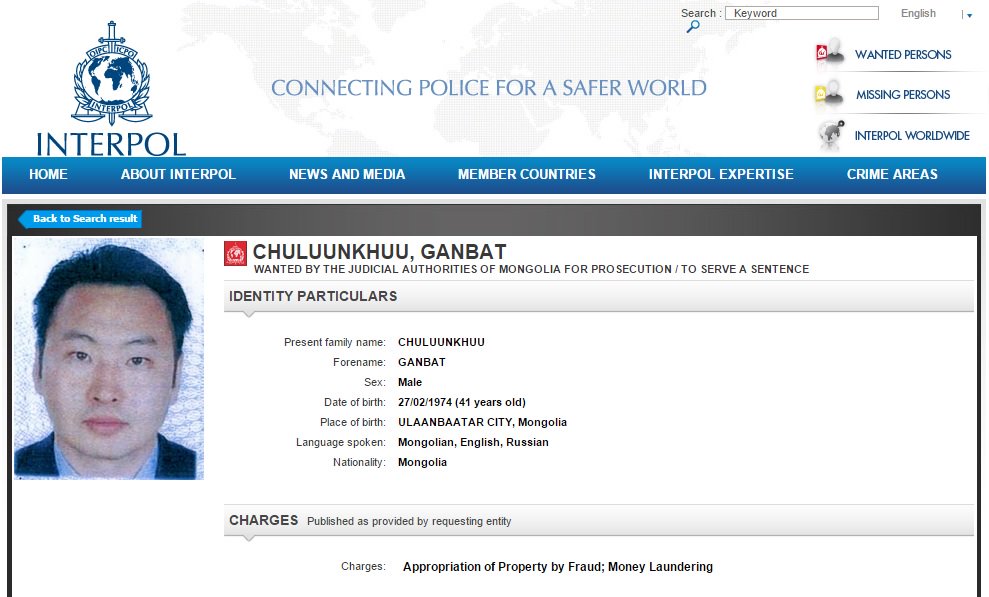
Task: Click the Missing Persons yellow icon
Action: (830, 95)
